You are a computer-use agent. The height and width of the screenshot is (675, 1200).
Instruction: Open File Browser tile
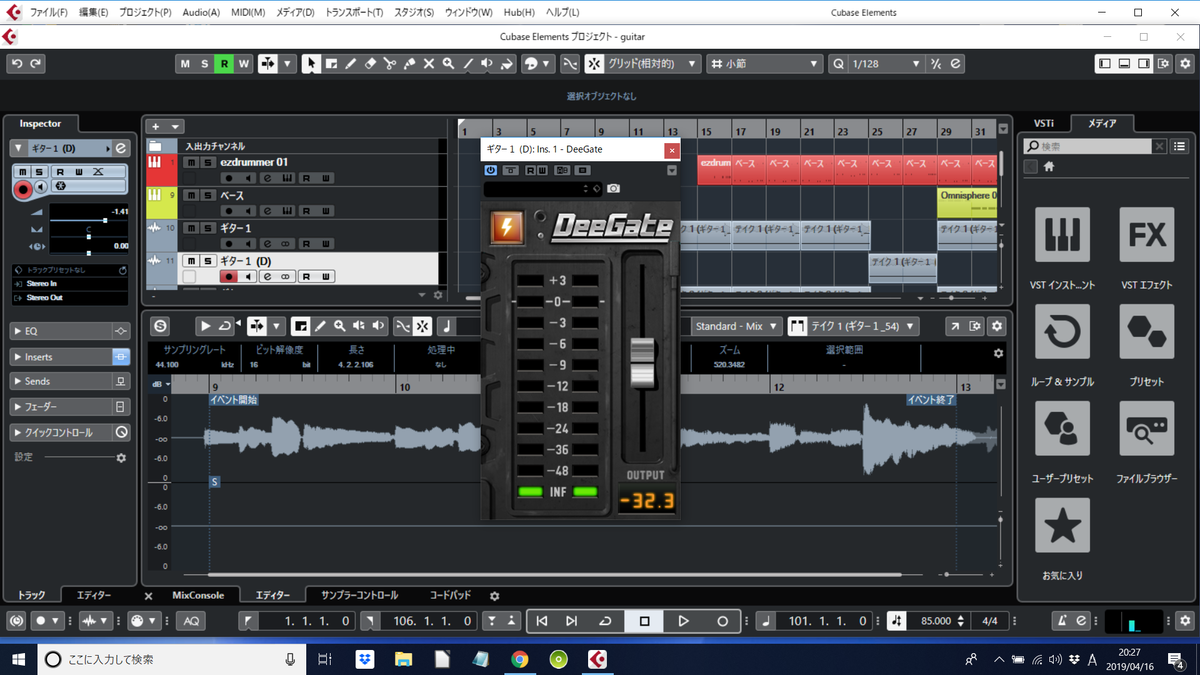[x=1146, y=429]
